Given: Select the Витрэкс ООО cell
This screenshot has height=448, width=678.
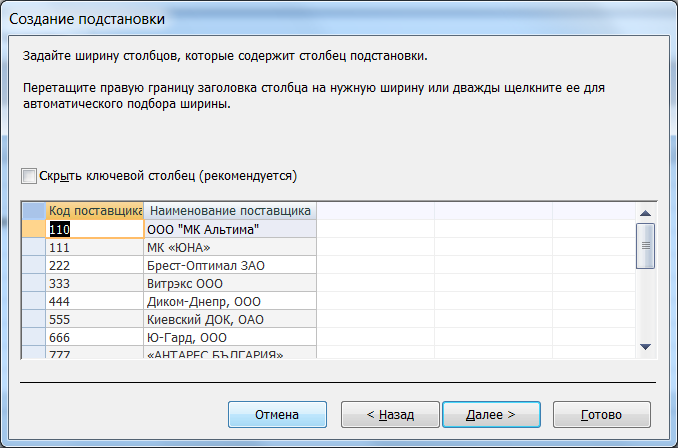Looking at the screenshot, I should (230, 284).
